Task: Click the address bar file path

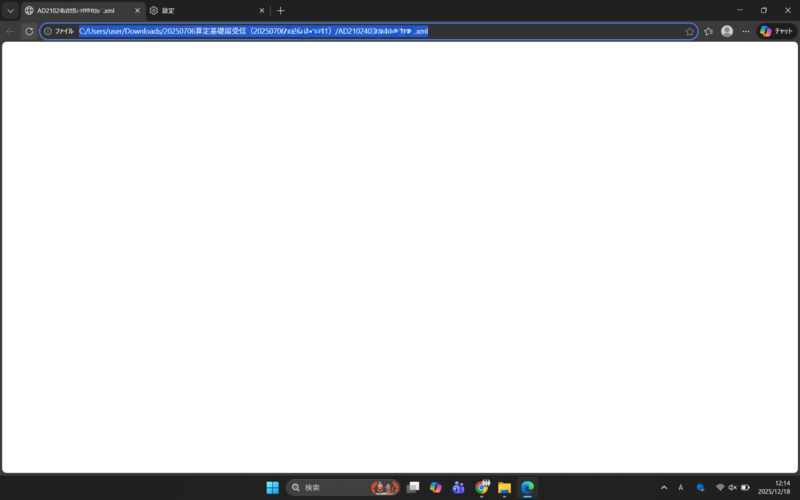Action: (253, 31)
